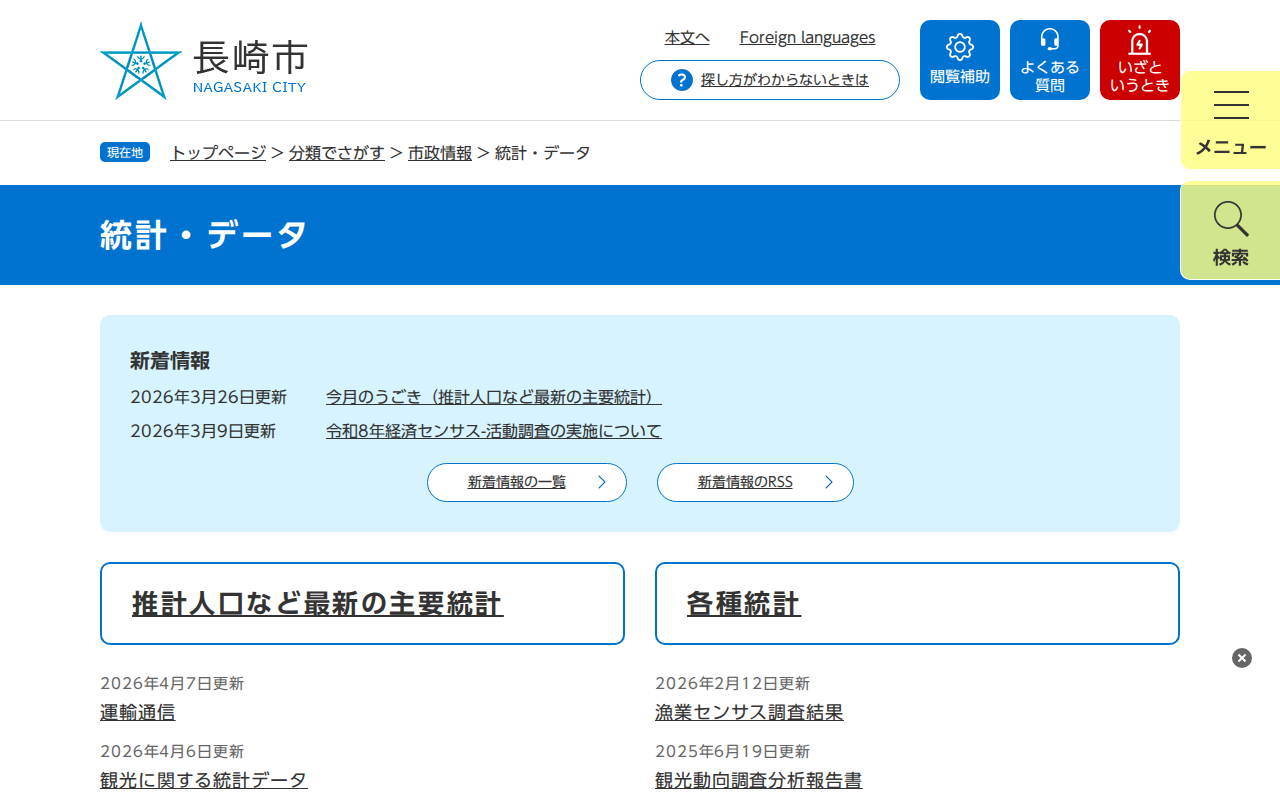The height and width of the screenshot is (800, 1280).
Task: Expand the 新着情報のRSS chevron arrow
Action: point(828,482)
